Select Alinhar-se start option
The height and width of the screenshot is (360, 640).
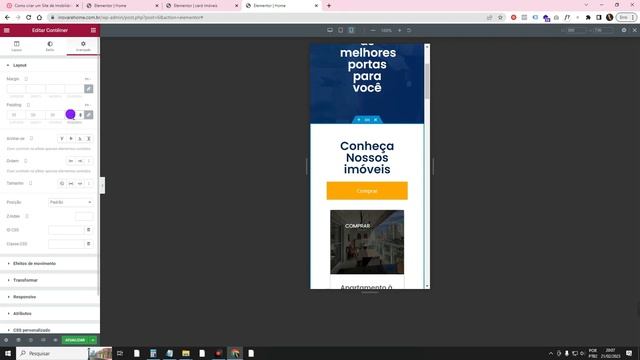(62, 139)
